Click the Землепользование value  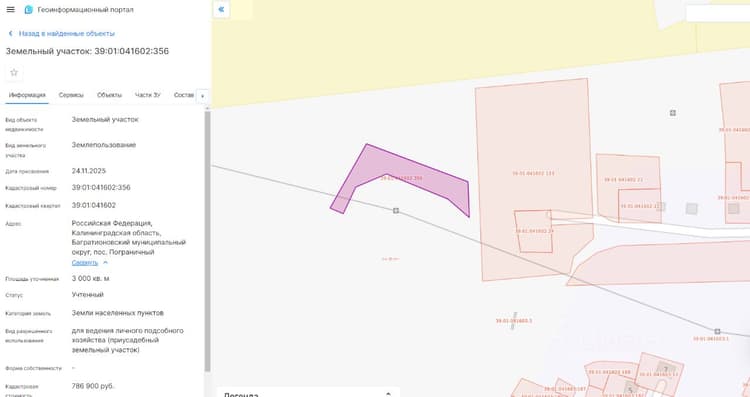click(x=104, y=145)
